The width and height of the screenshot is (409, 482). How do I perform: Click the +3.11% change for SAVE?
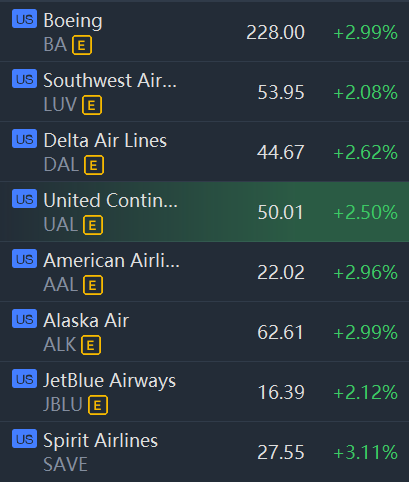coord(365,452)
